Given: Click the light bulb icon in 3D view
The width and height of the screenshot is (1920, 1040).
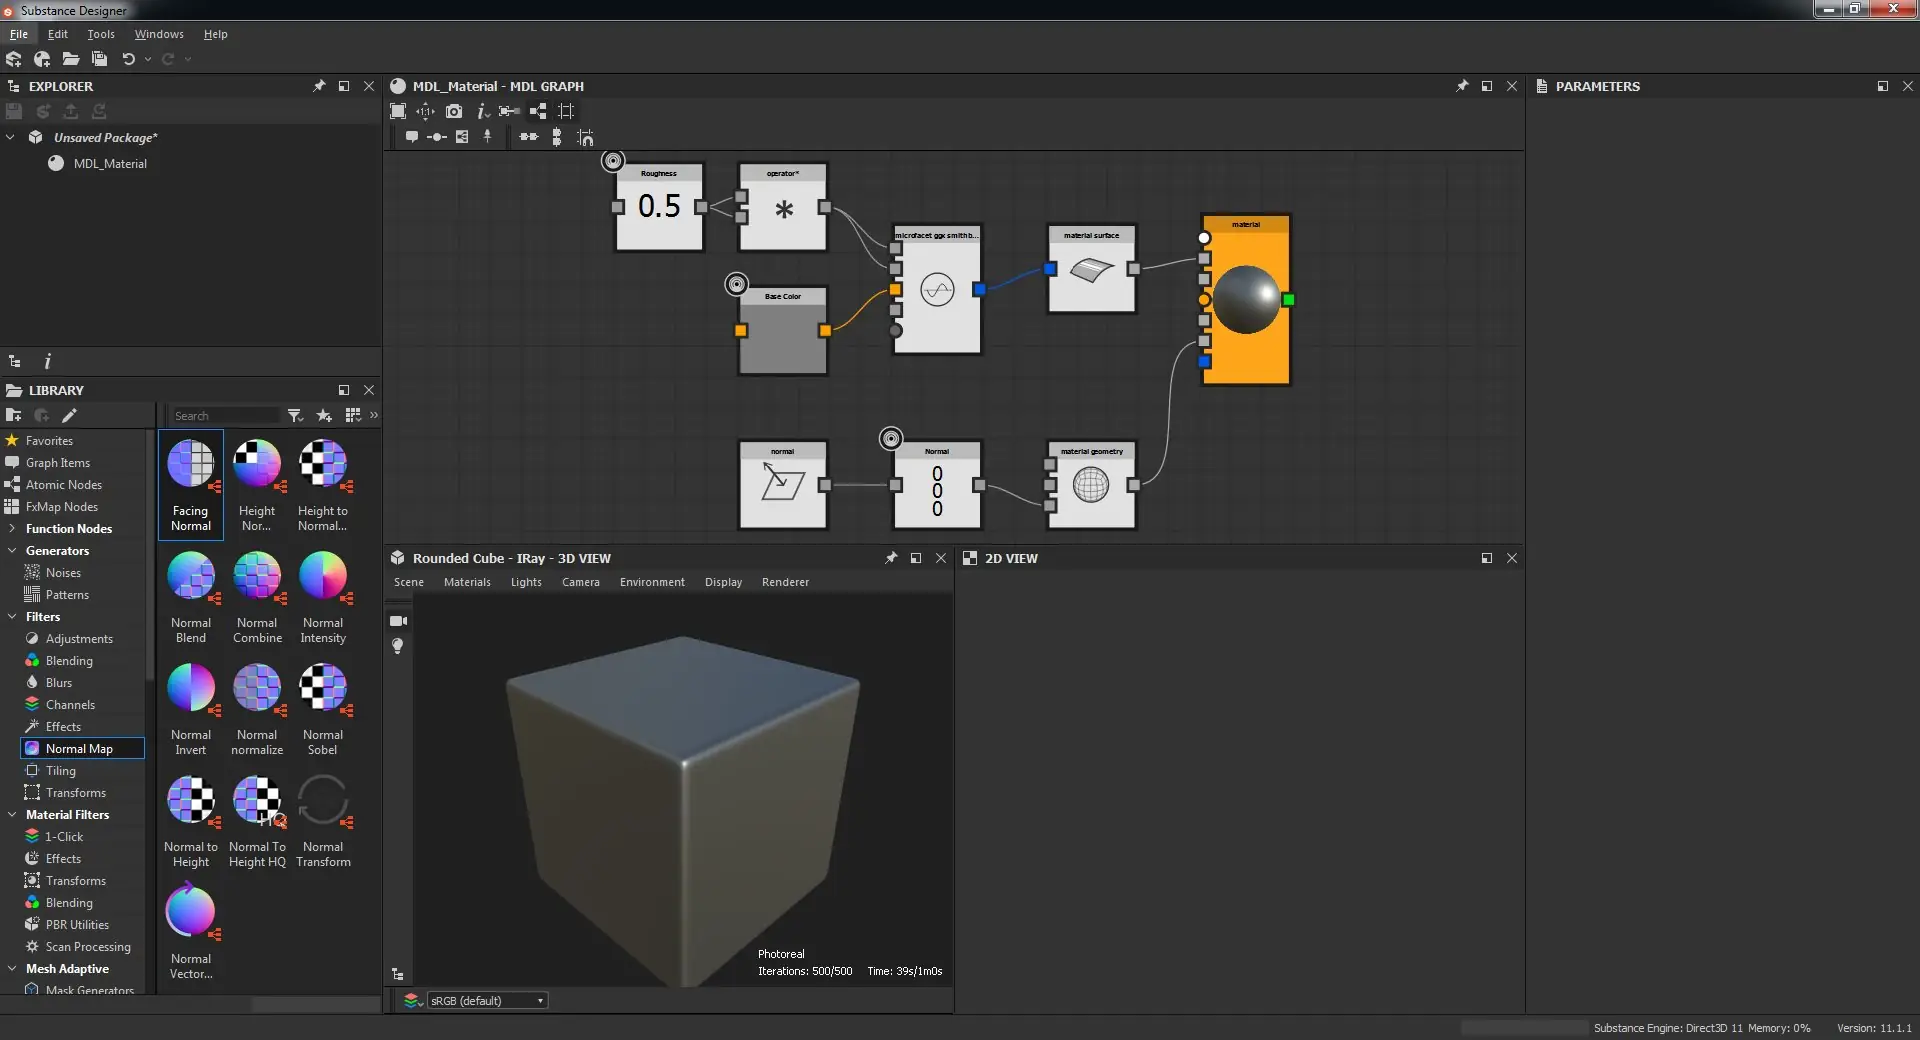Looking at the screenshot, I should pyautogui.click(x=398, y=646).
